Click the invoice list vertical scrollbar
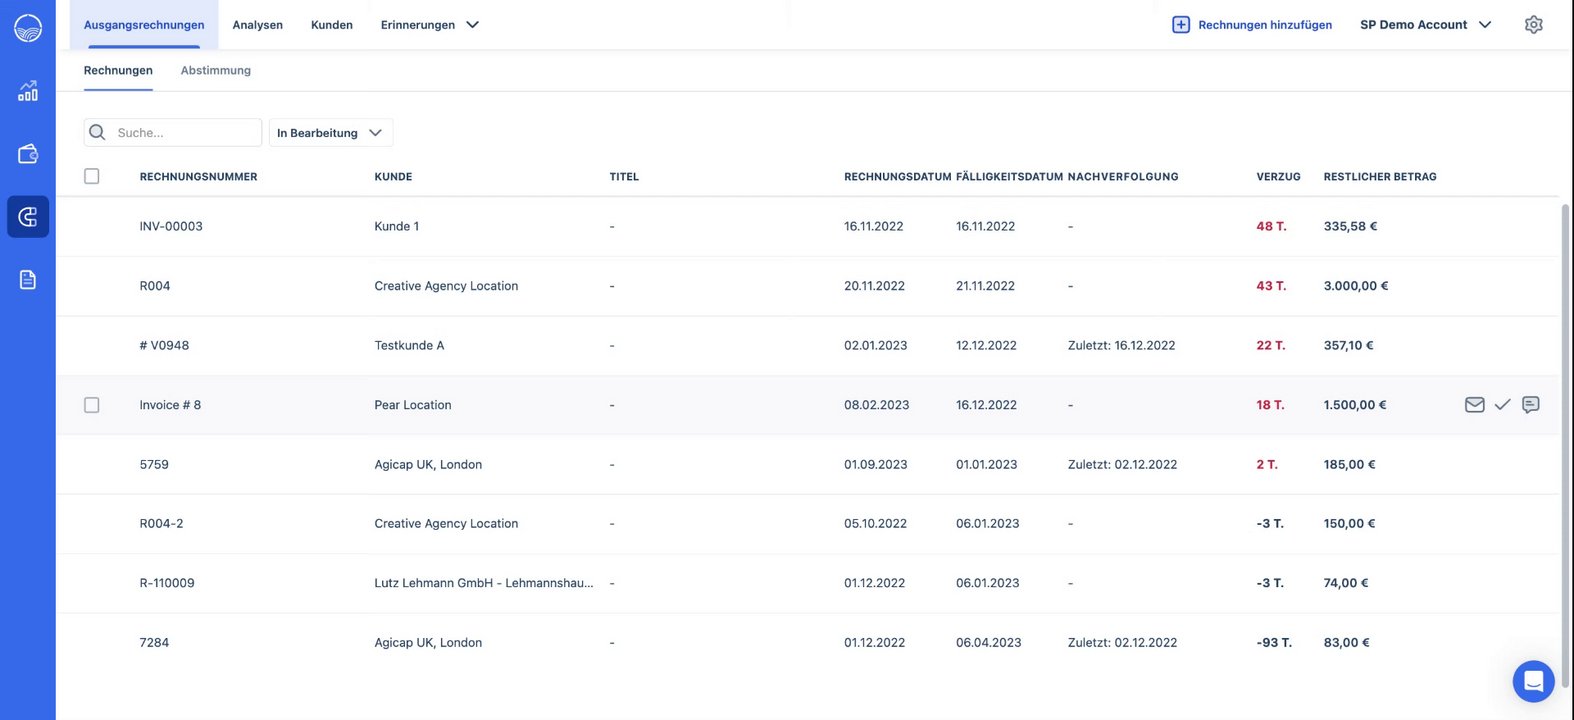This screenshot has width=1574, height=720. tap(1565, 400)
